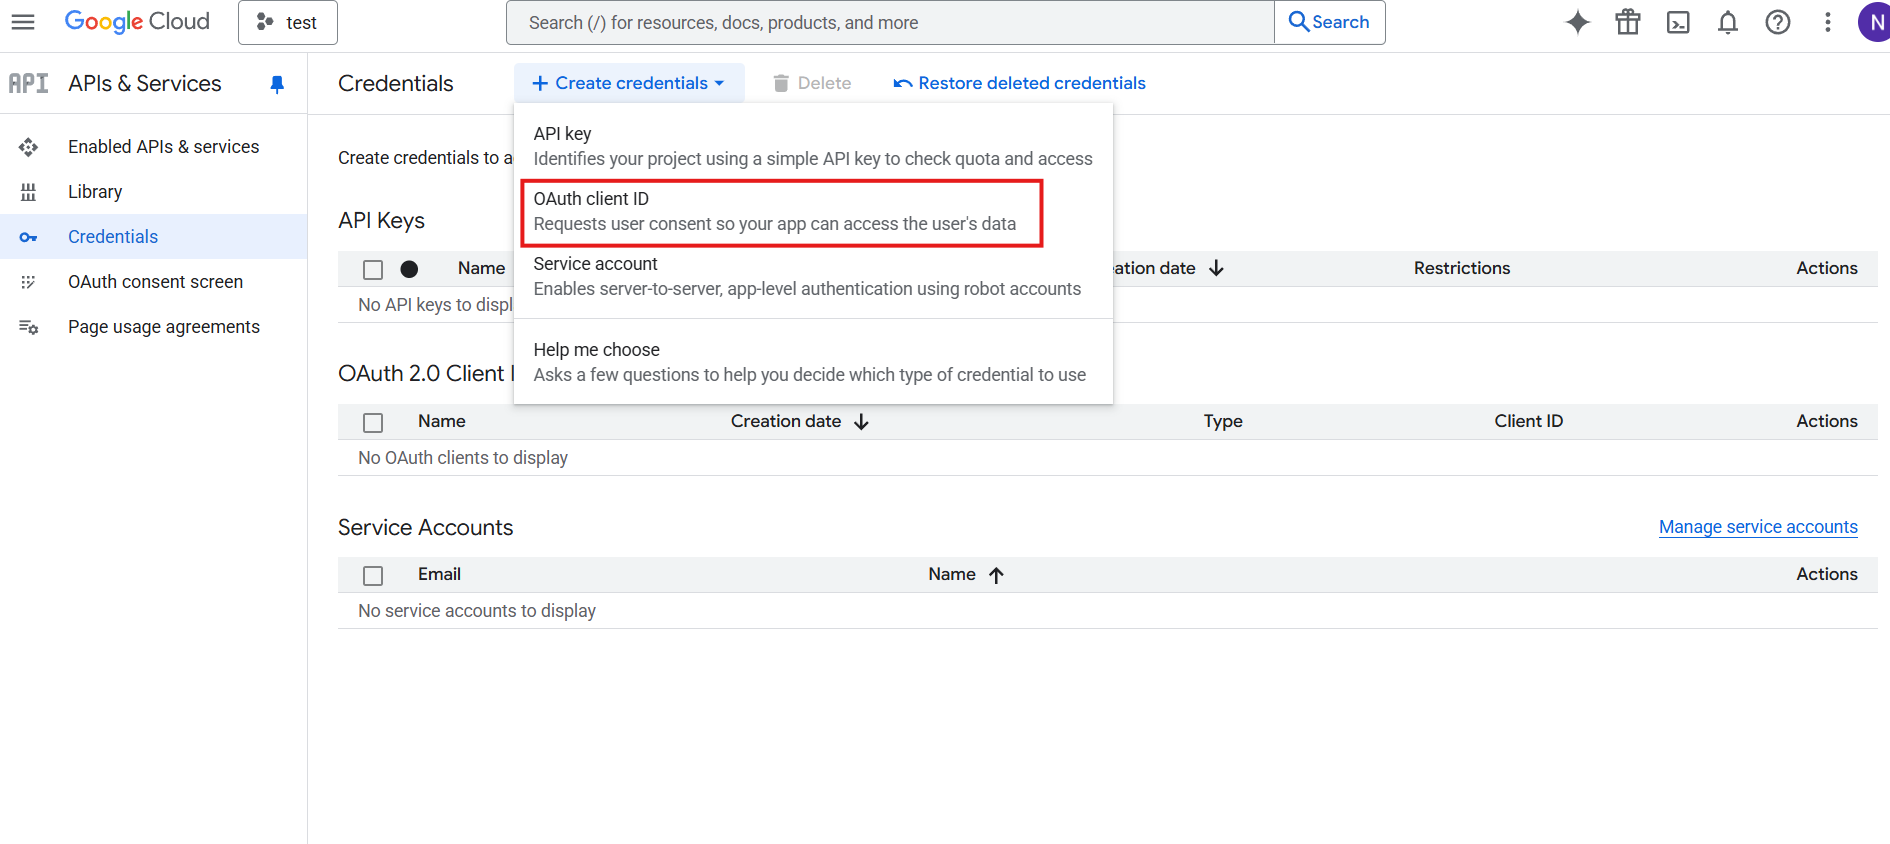The height and width of the screenshot is (844, 1890).
Task: Collapse the Create credentials dropdown
Action: pyautogui.click(x=629, y=83)
